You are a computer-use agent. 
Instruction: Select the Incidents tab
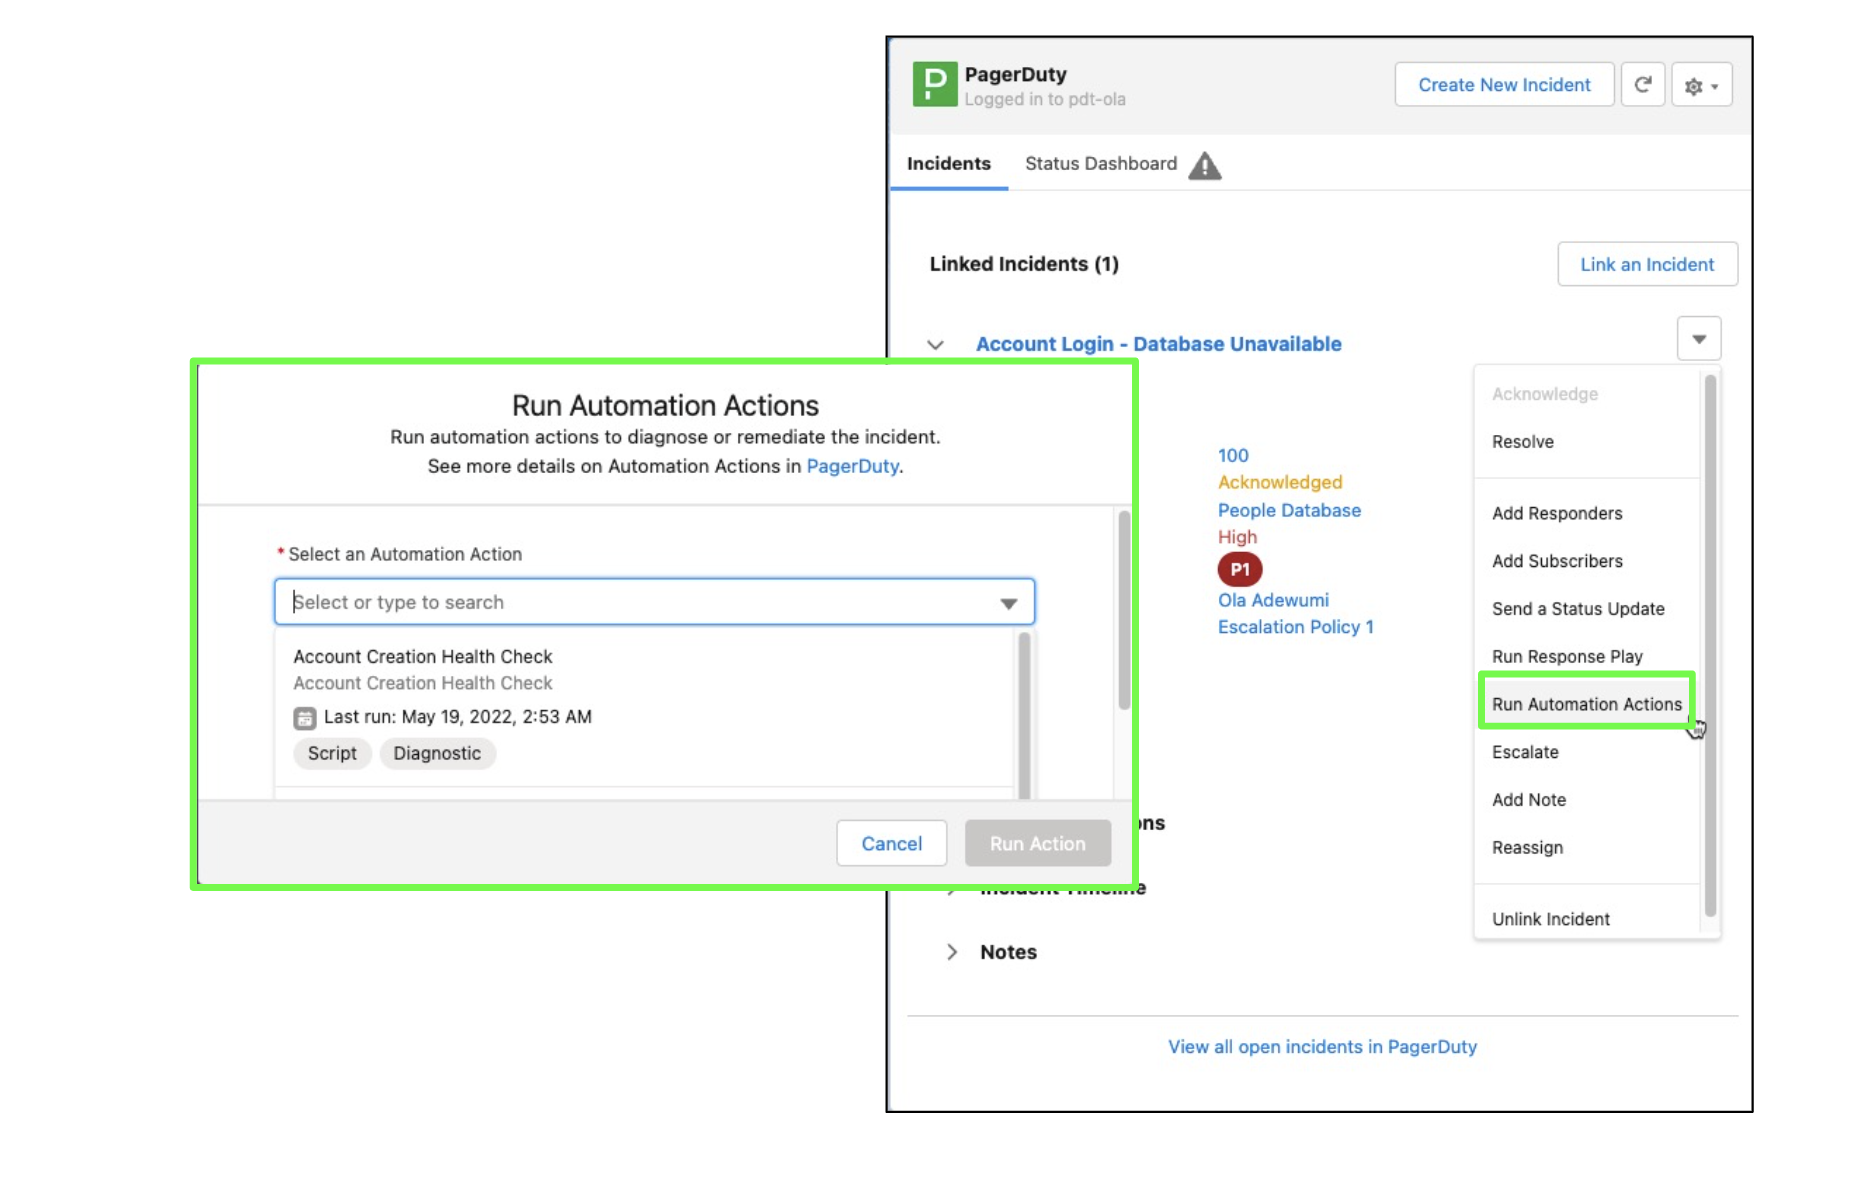click(948, 164)
